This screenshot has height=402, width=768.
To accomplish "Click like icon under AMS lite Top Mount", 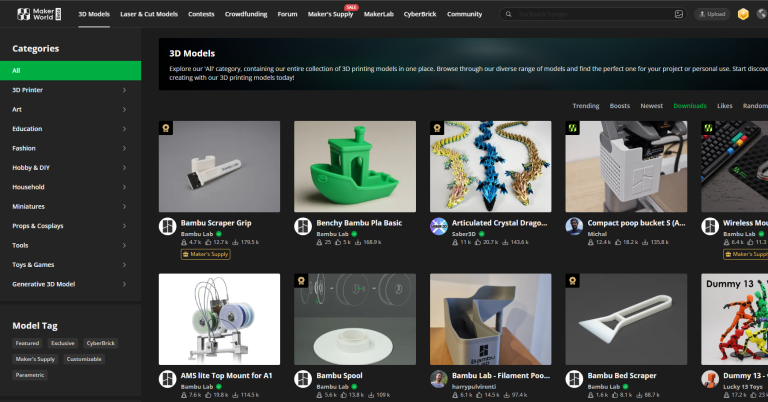I will pos(208,395).
